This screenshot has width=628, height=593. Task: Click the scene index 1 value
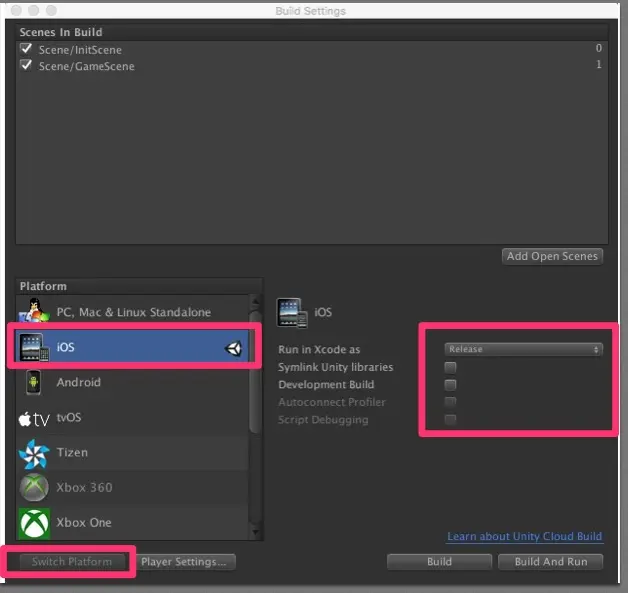pos(599,64)
